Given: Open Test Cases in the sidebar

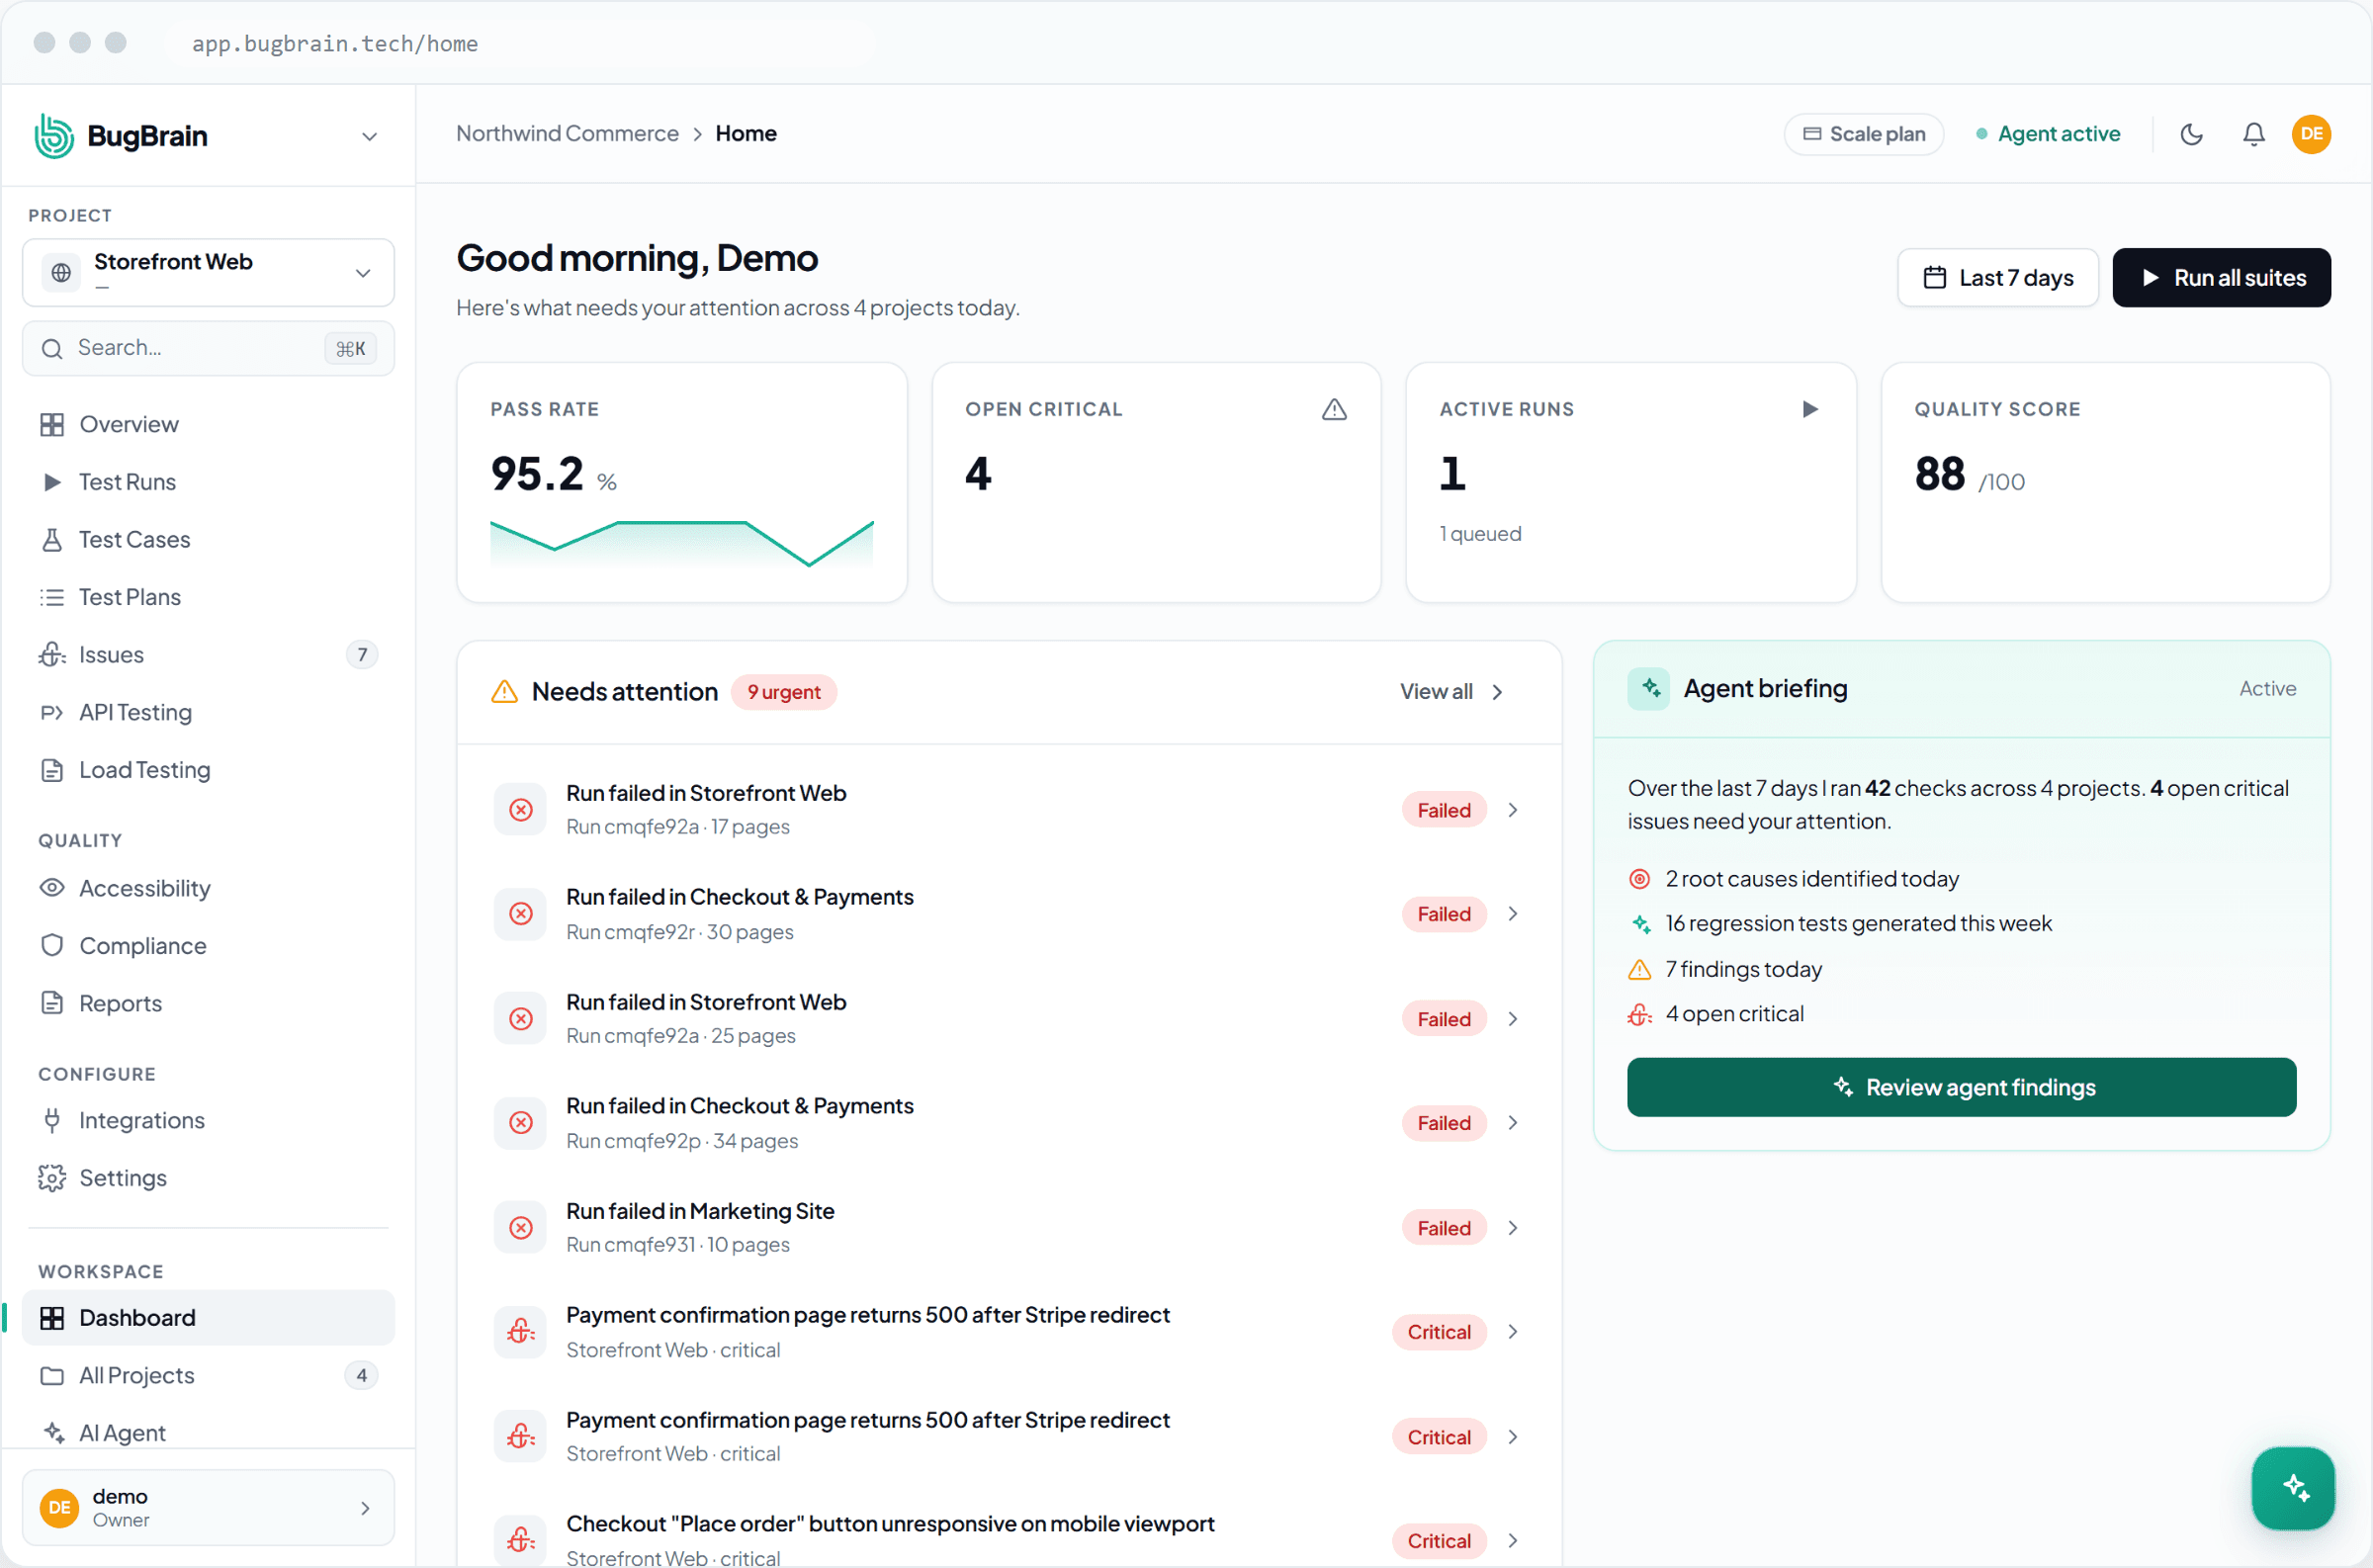Looking at the screenshot, I should pos(208,540).
